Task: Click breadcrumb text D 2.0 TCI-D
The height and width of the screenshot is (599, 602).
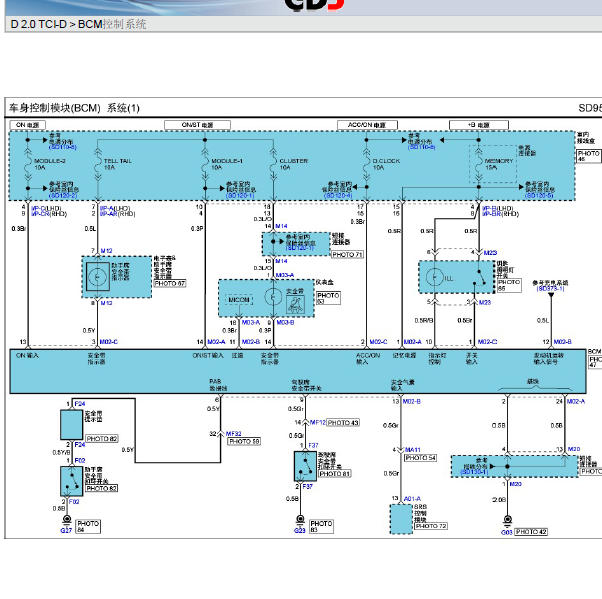Action: [39, 24]
